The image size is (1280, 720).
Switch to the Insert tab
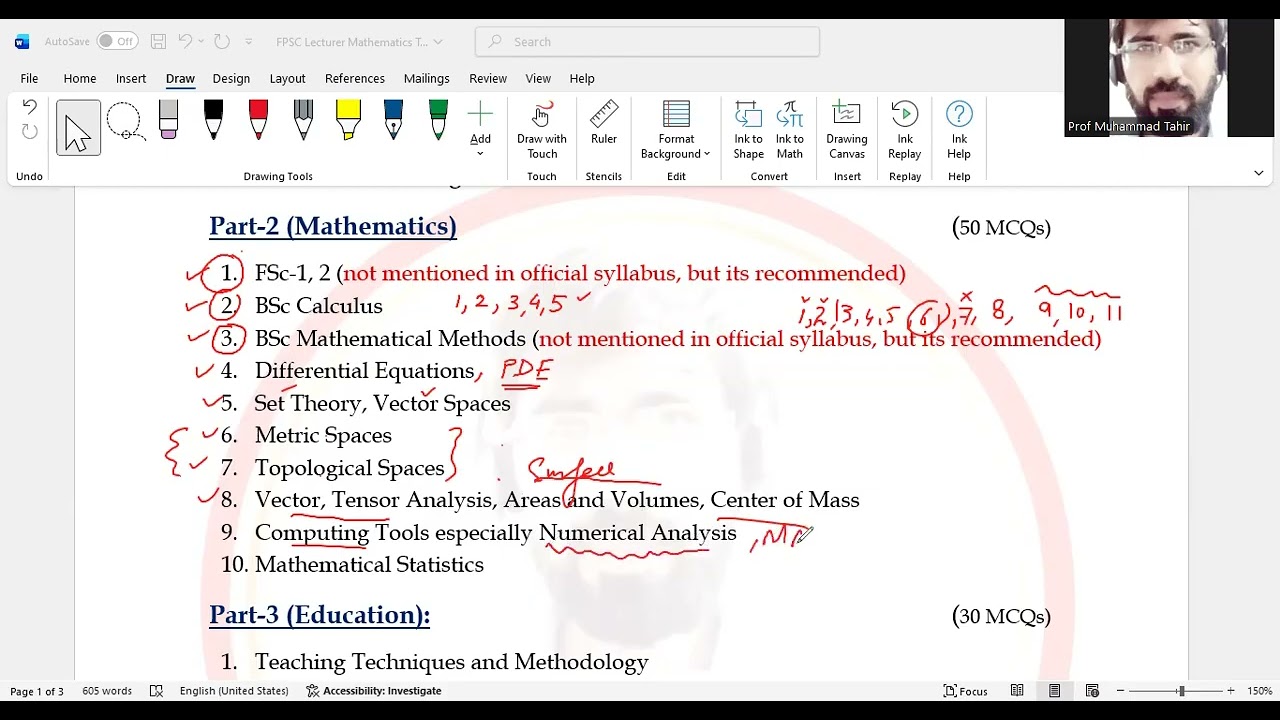coord(131,78)
